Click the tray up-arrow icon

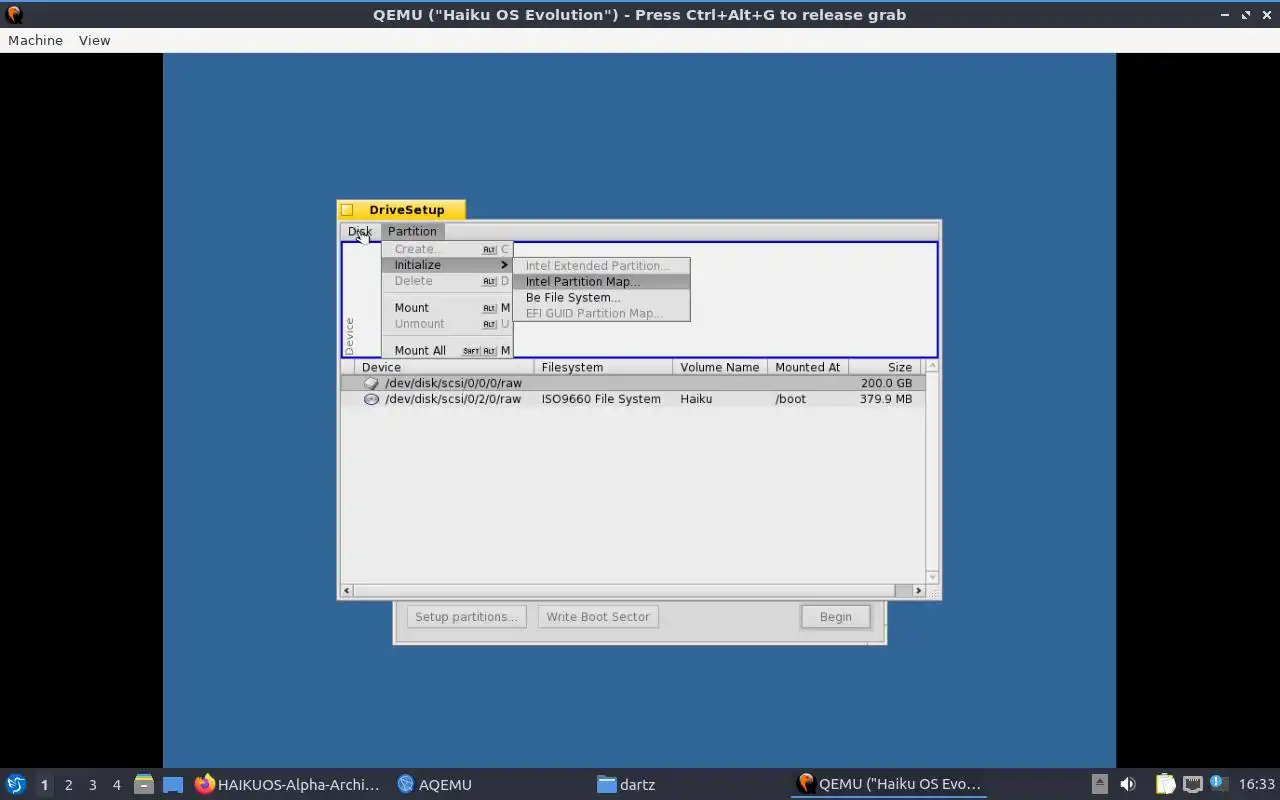coord(1099,785)
